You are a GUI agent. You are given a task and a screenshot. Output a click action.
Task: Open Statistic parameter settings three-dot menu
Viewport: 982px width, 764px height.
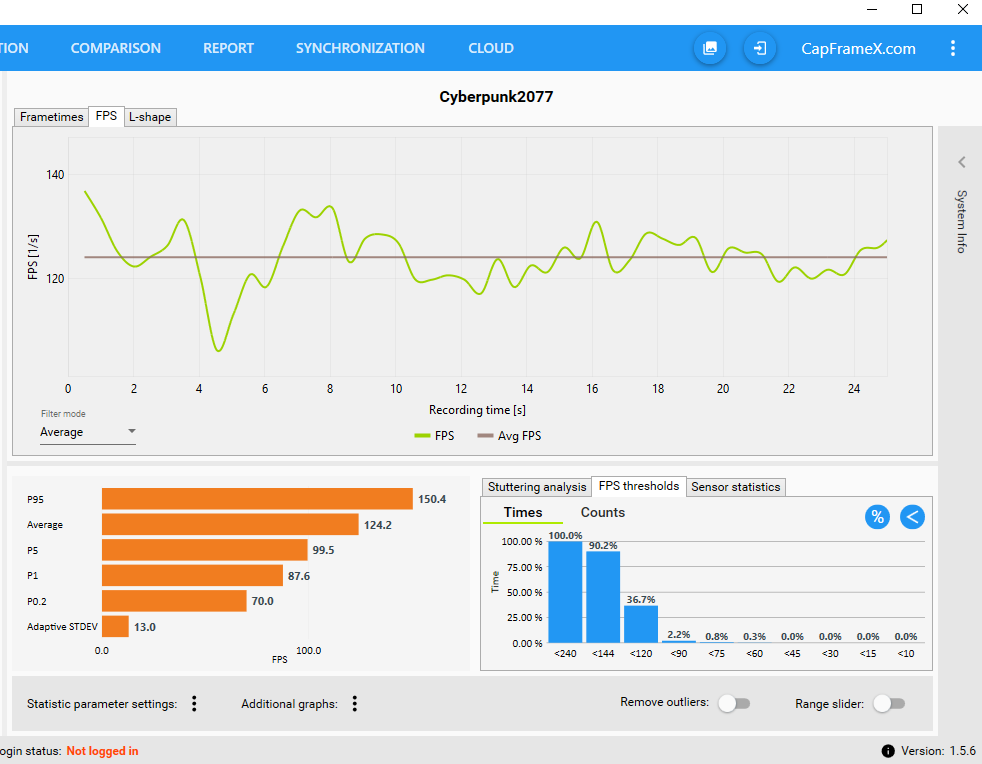click(194, 704)
